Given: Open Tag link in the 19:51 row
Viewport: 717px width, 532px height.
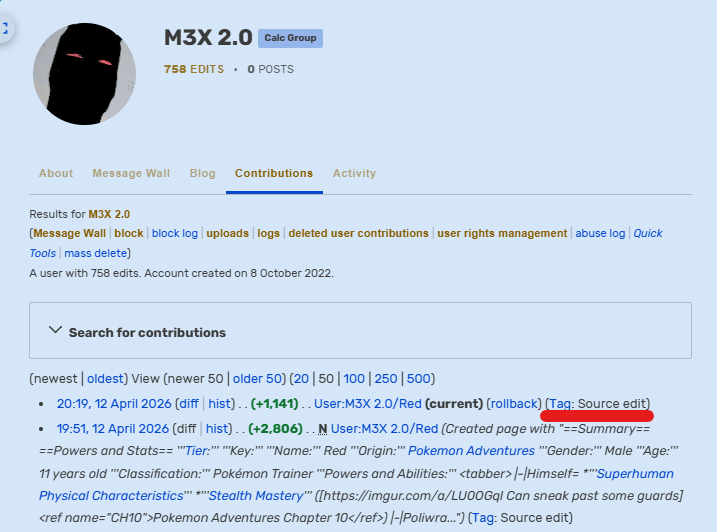Looking at the screenshot, I should [483, 518].
